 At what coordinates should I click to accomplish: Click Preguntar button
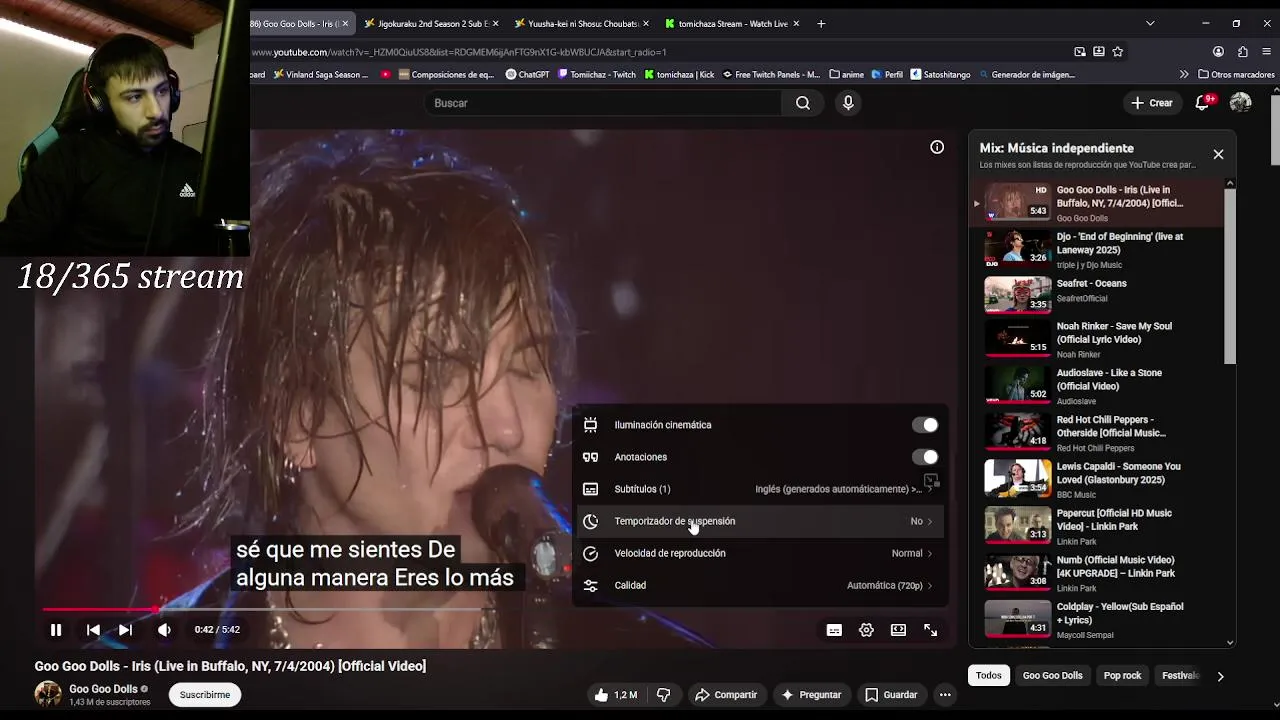click(x=811, y=695)
